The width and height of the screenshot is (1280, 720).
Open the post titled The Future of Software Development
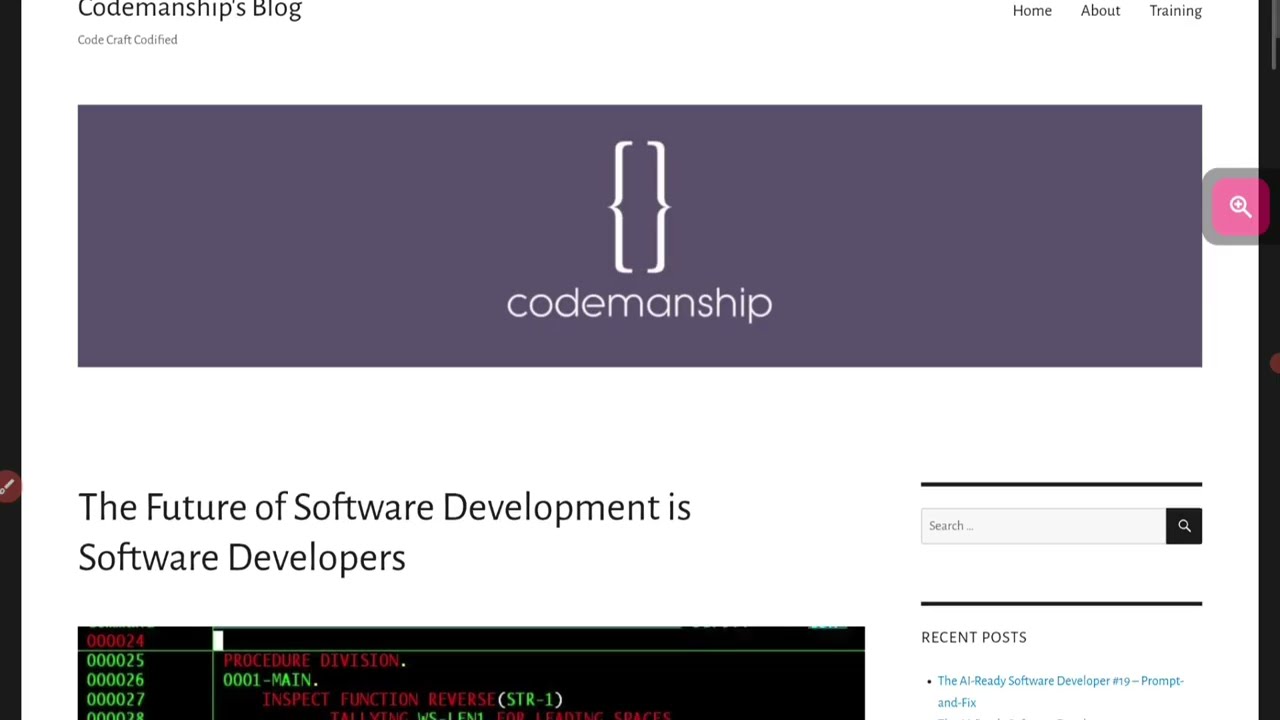384,532
